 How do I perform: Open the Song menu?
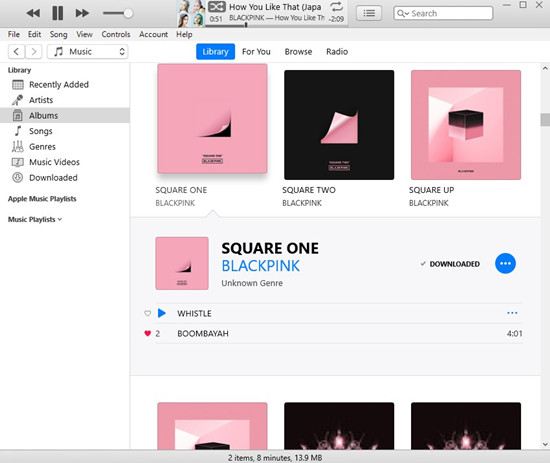coord(58,34)
